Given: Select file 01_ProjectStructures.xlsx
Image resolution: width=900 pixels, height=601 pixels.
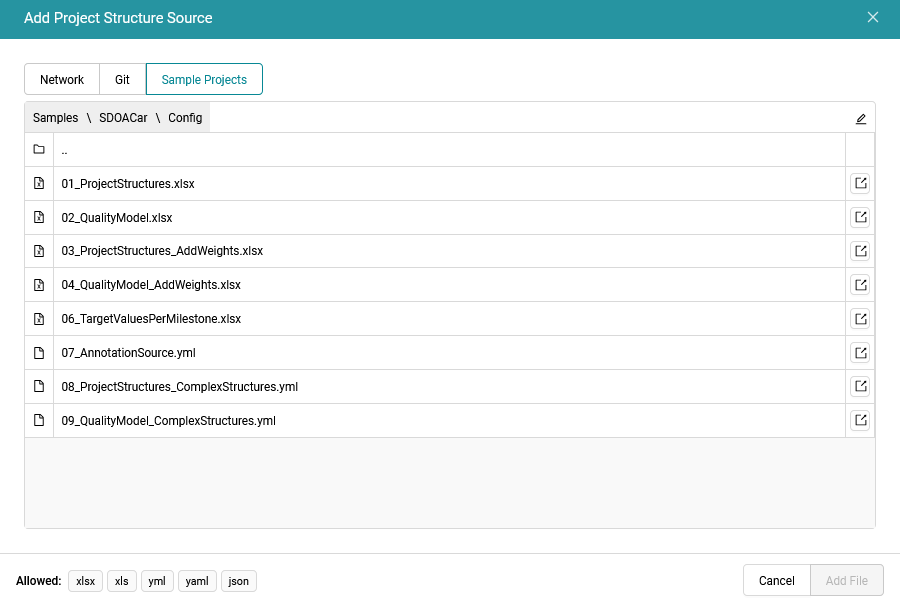Looking at the screenshot, I should [449, 184].
